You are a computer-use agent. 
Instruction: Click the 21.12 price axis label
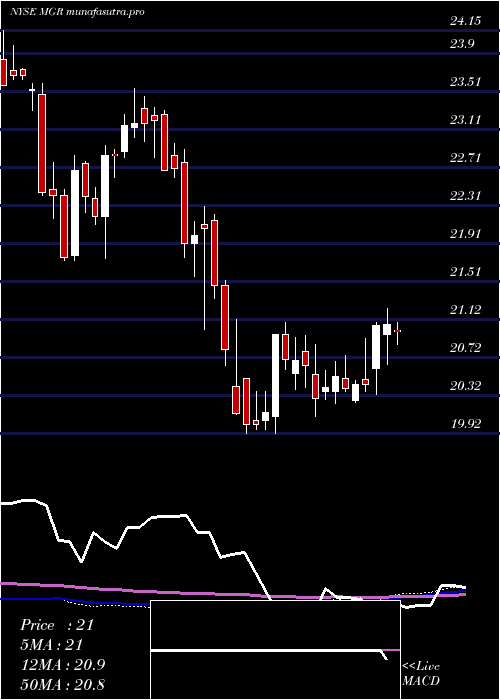465,309
